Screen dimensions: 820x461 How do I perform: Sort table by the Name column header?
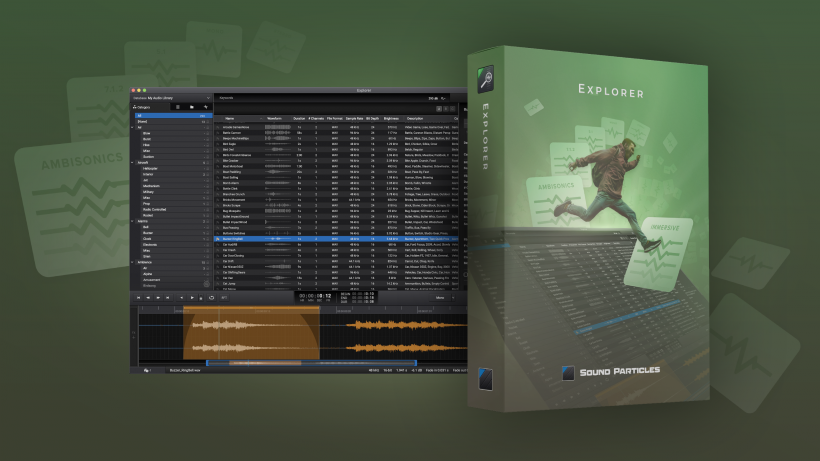coord(230,119)
